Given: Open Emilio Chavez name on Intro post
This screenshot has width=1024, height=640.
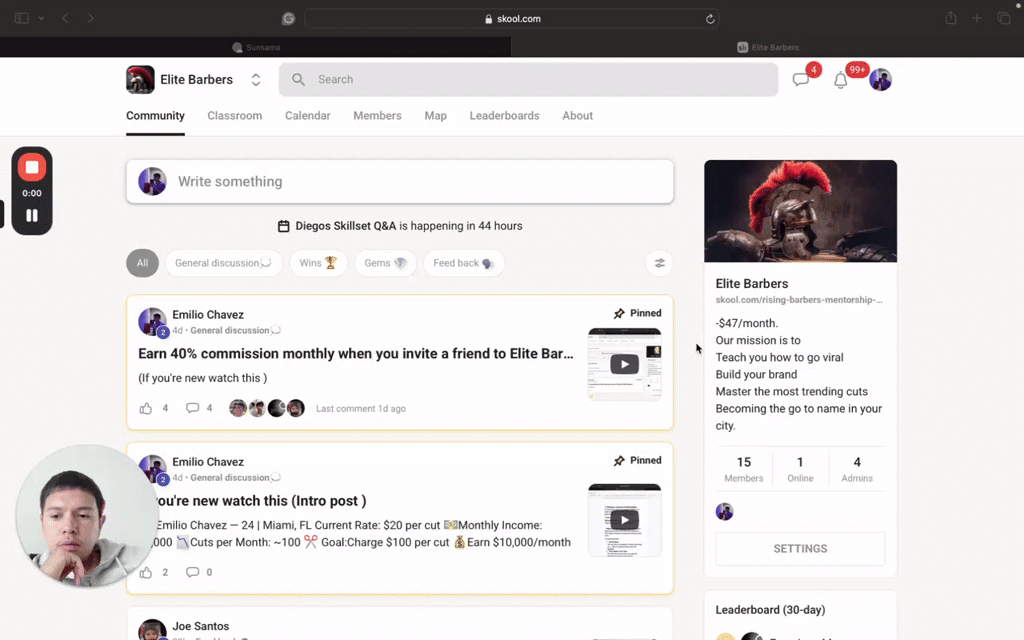Looking at the screenshot, I should pyautogui.click(x=208, y=462).
